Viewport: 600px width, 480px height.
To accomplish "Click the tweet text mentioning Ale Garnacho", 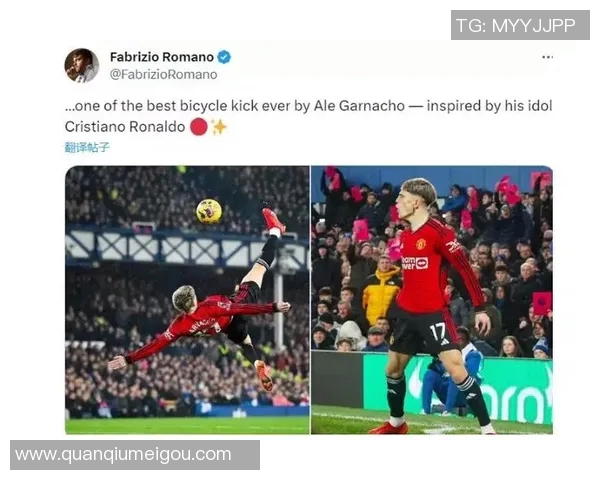I will pyautogui.click(x=308, y=116).
